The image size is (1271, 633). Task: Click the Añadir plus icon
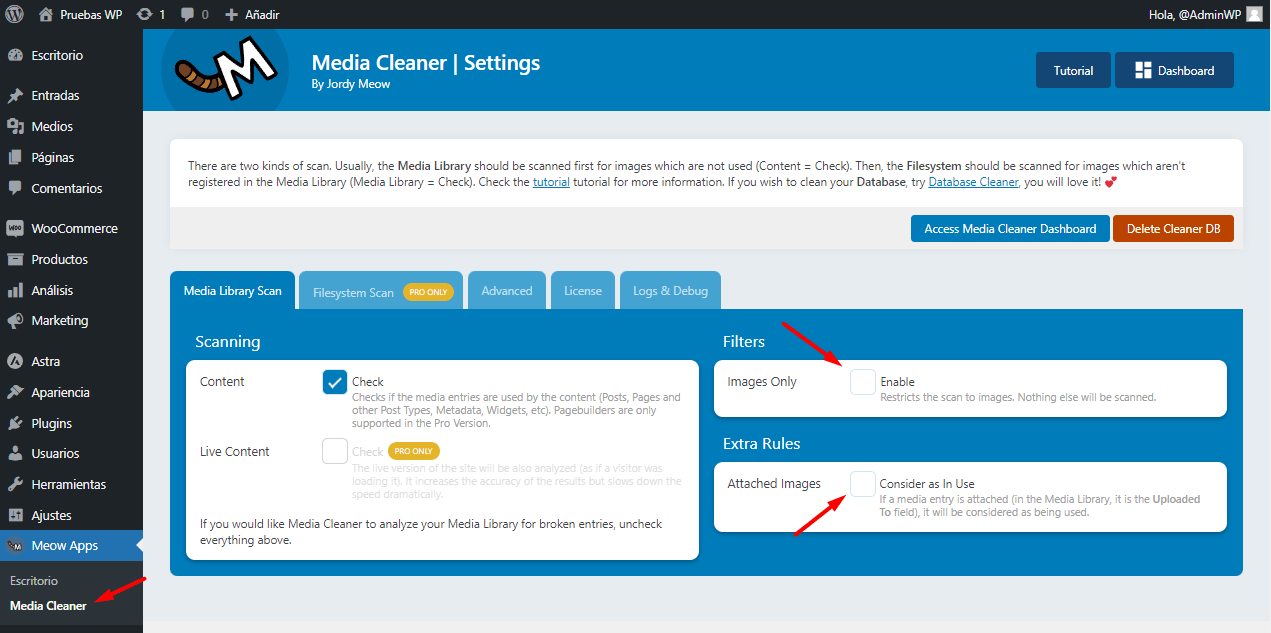pos(231,15)
